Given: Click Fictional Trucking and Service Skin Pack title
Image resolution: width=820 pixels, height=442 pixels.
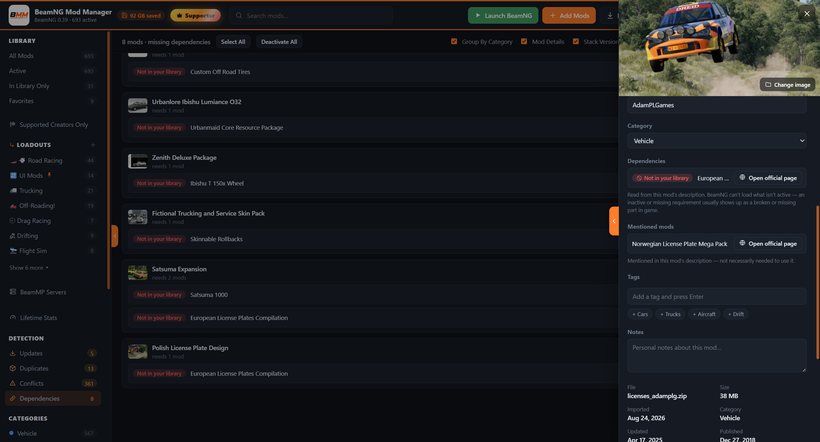Looking at the screenshot, I should (208, 213).
